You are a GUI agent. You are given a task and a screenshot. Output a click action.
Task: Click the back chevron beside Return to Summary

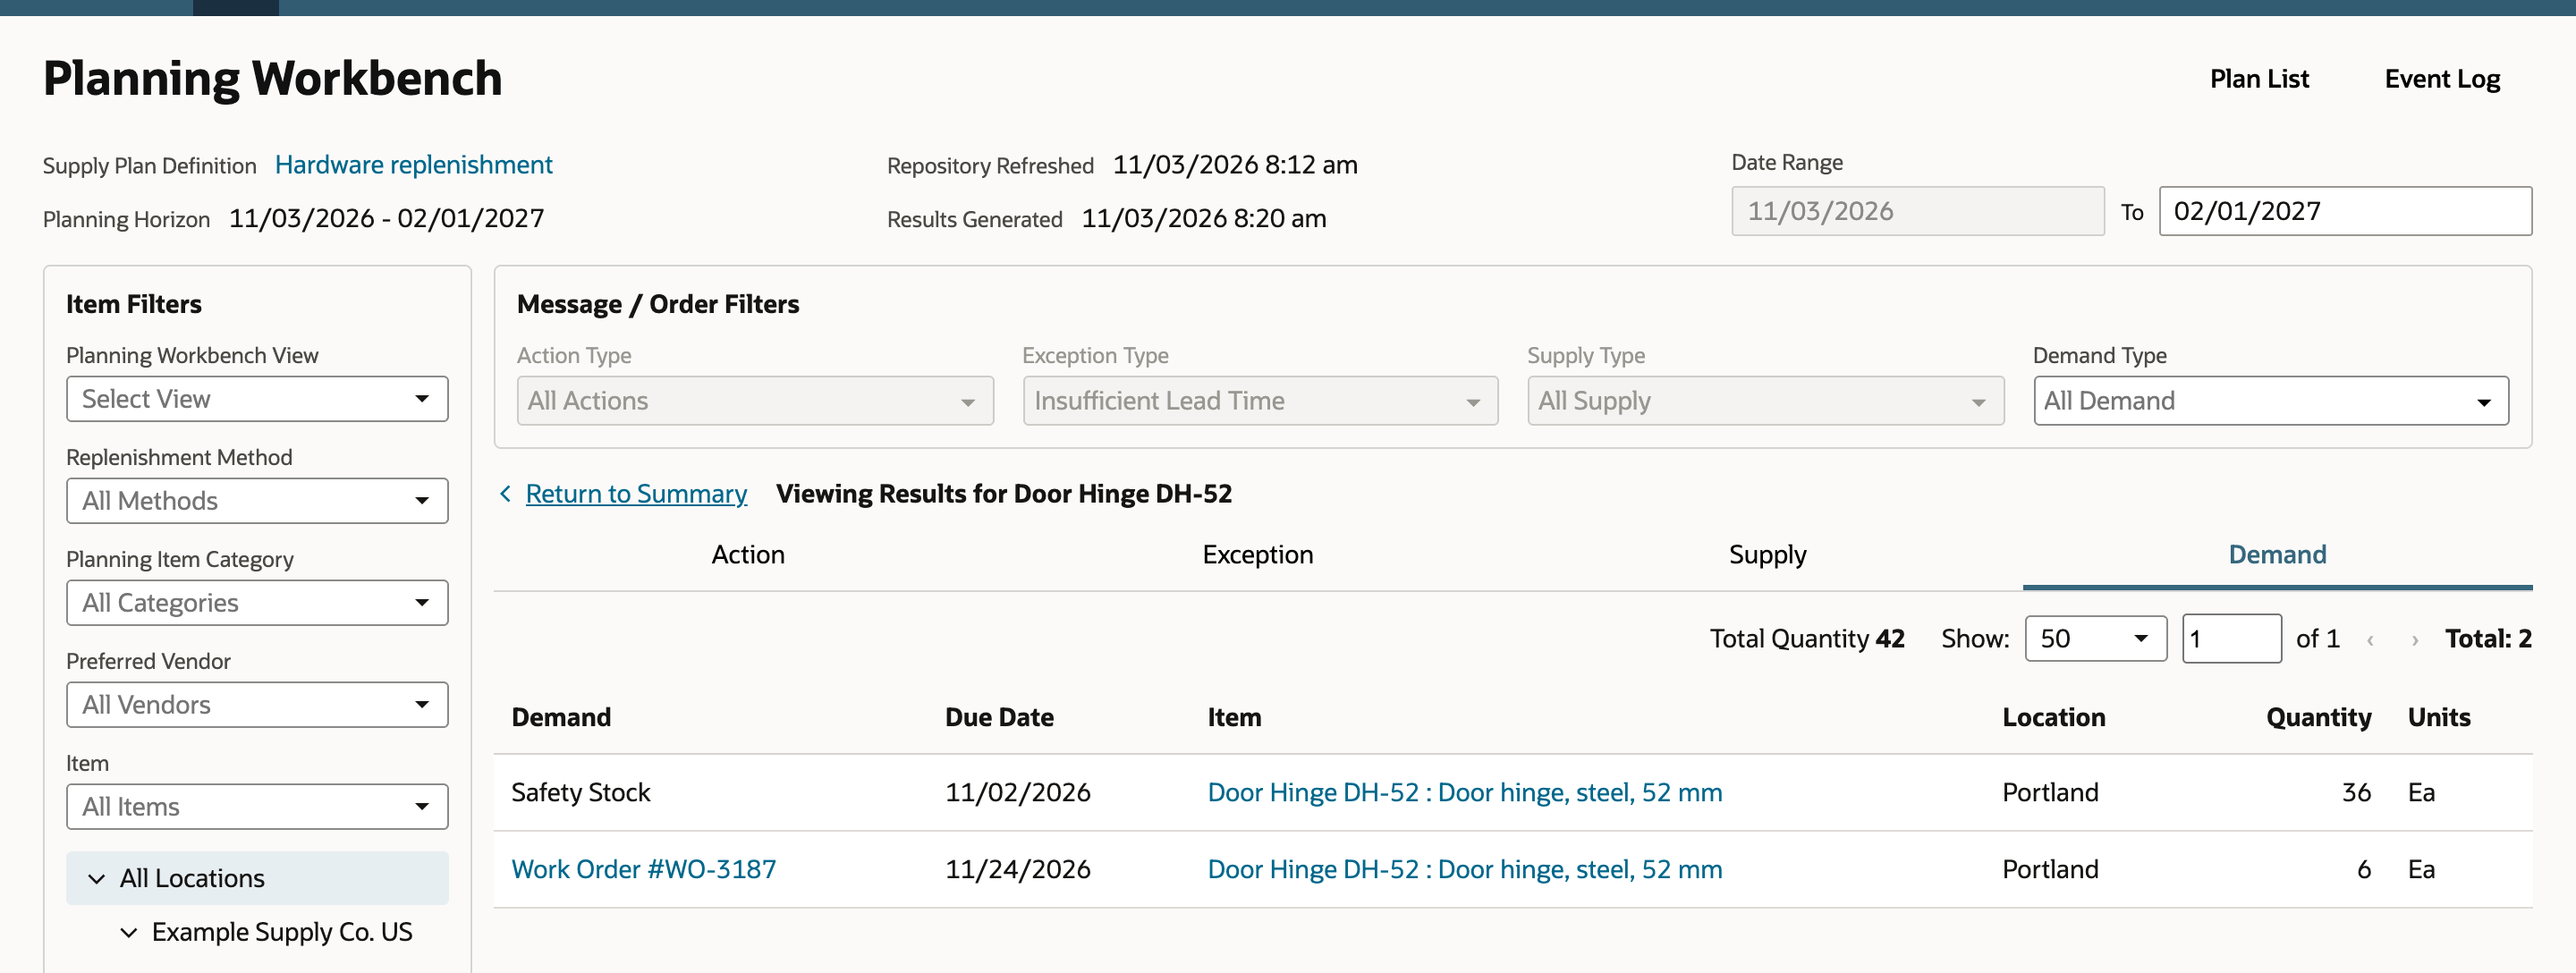506,494
